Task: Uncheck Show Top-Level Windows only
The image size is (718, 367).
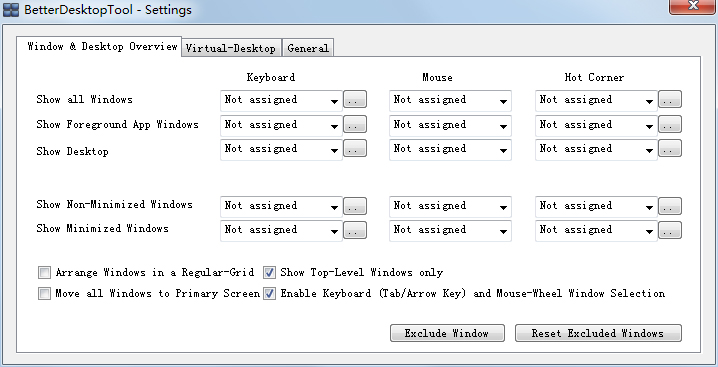Action: coord(270,273)
